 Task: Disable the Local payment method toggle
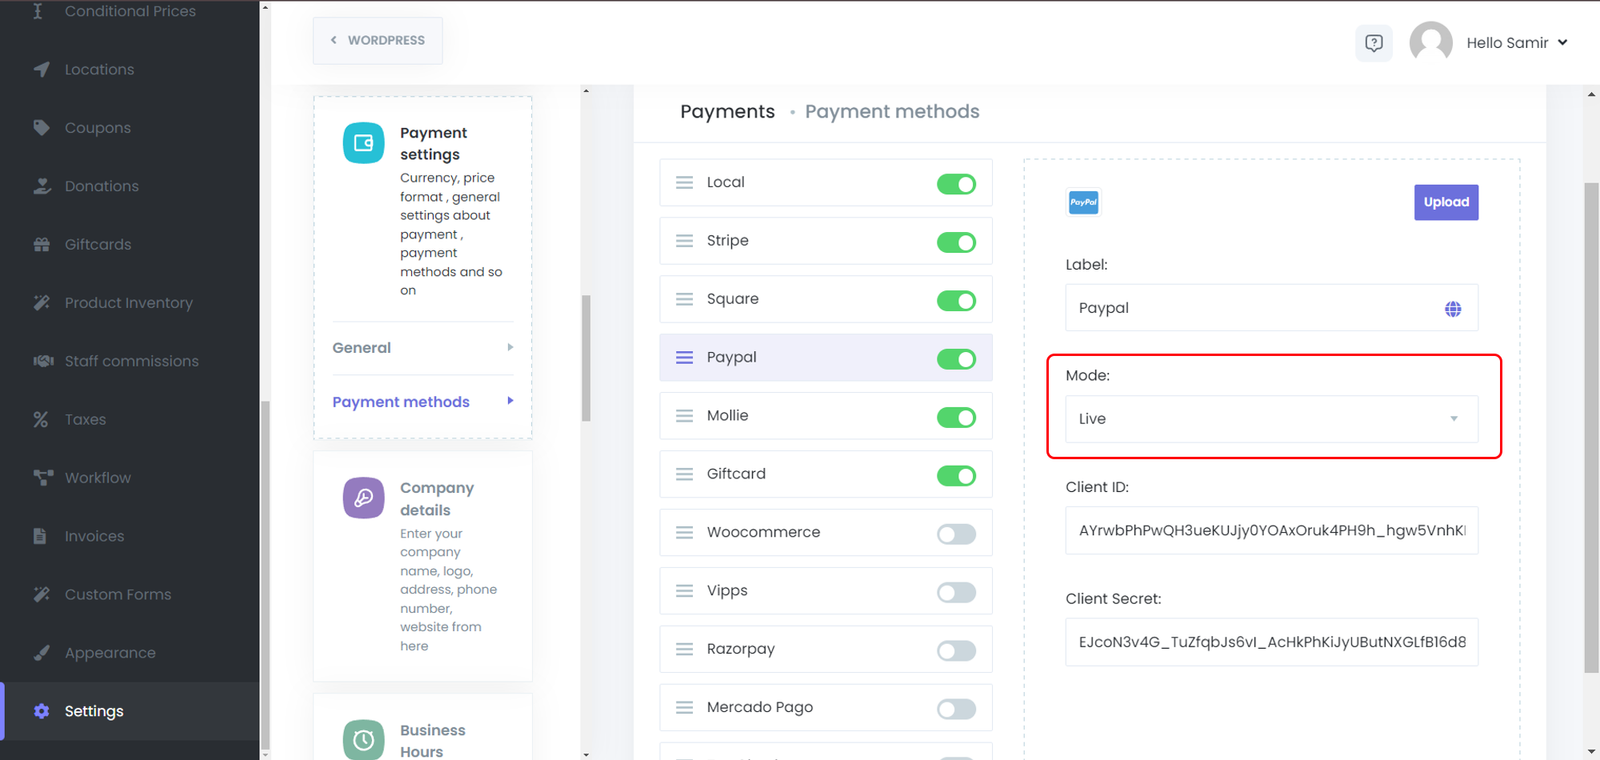click(955, 184)
